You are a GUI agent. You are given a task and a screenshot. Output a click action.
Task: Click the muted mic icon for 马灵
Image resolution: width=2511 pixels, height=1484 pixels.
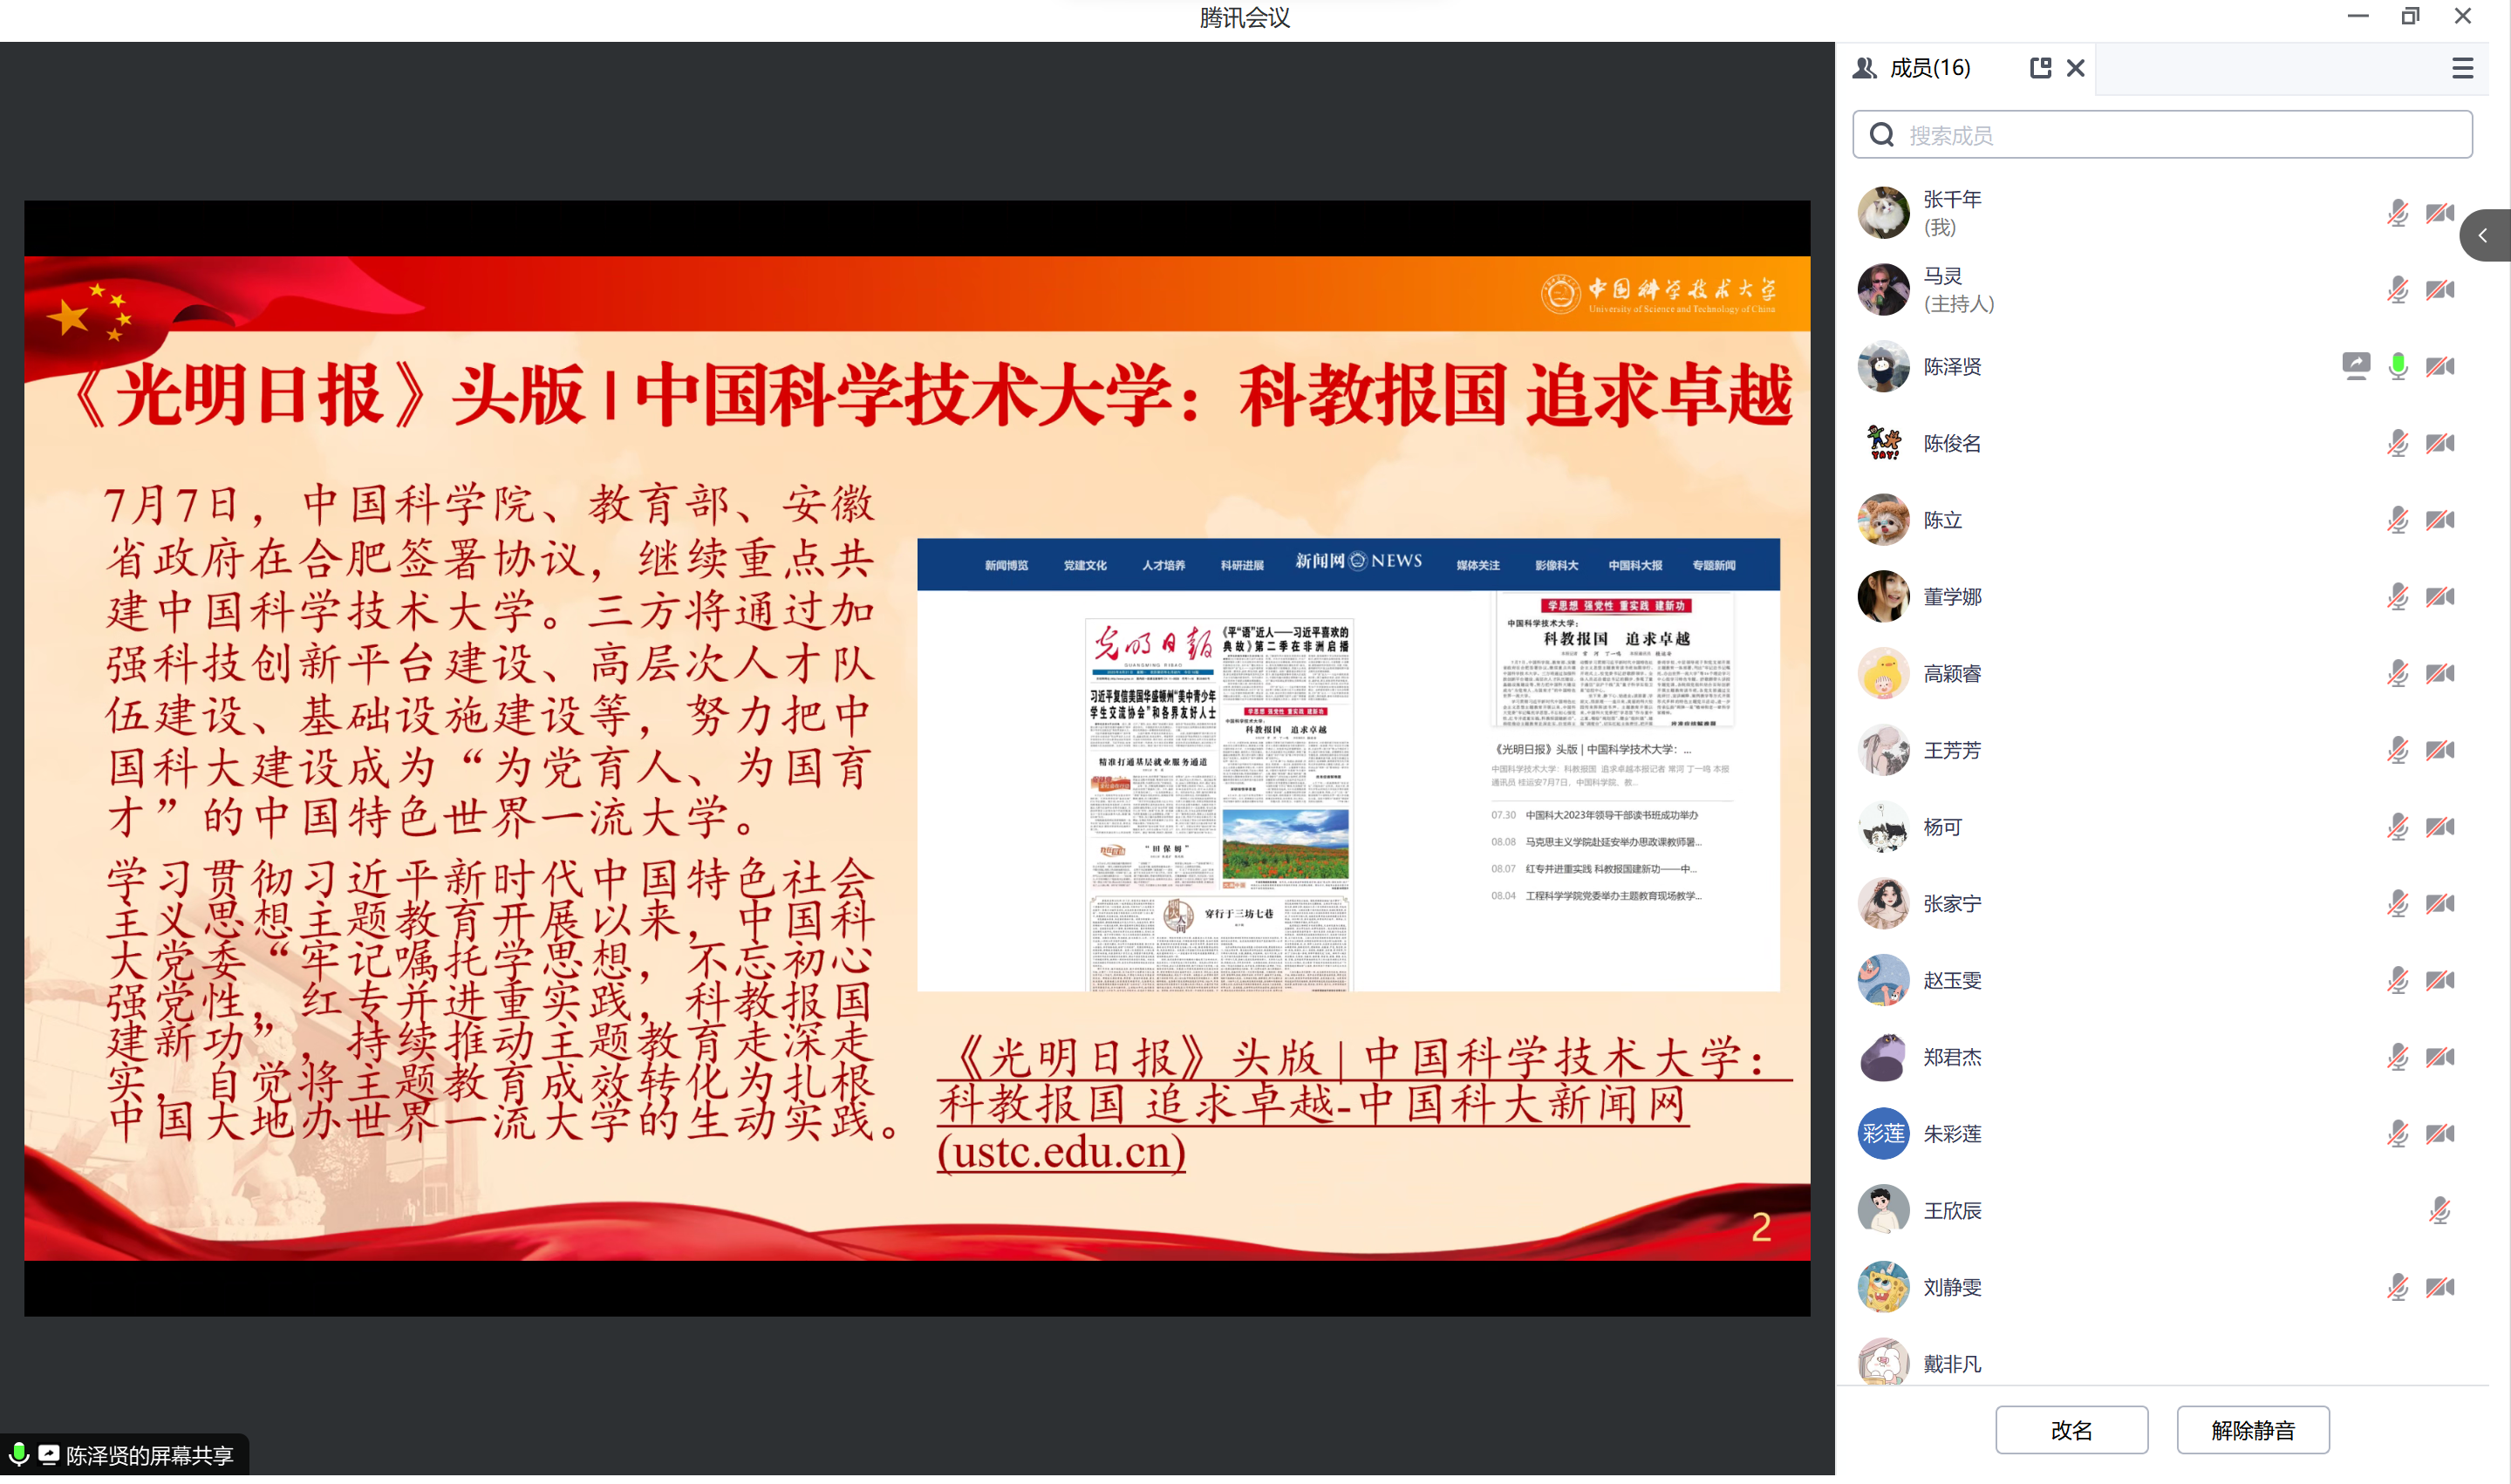tap(2397, 290)
